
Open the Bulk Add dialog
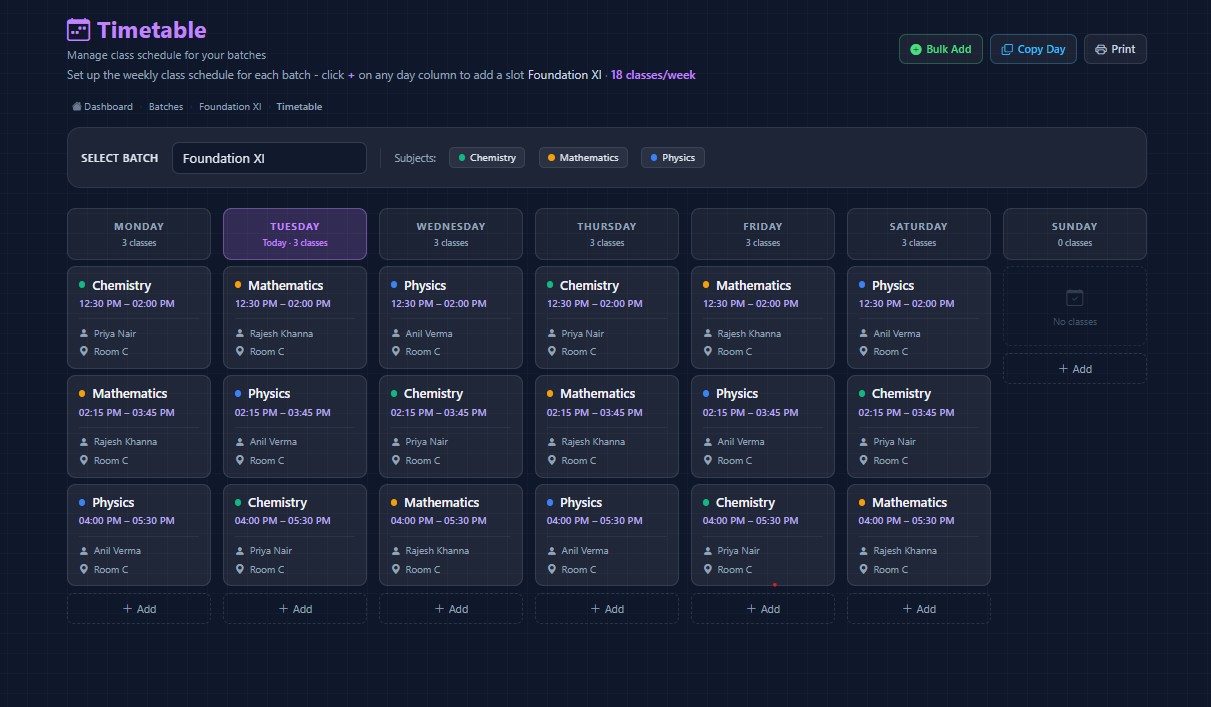(x=940, y=49)
